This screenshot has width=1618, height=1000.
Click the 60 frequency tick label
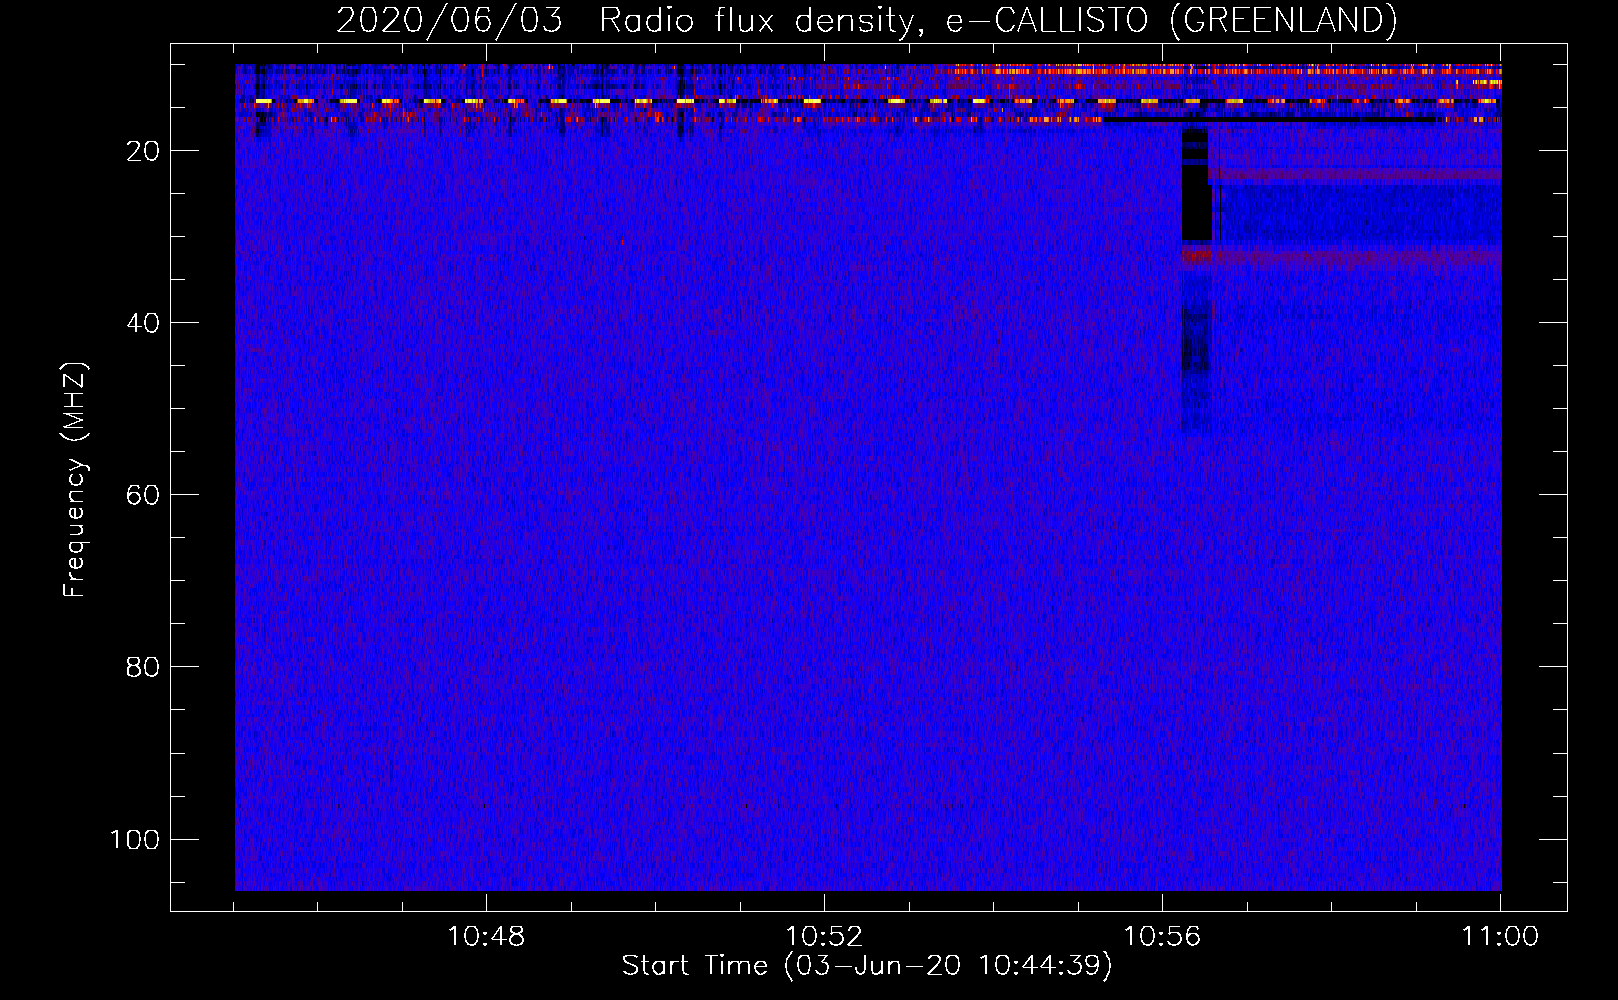coord(143,495)
